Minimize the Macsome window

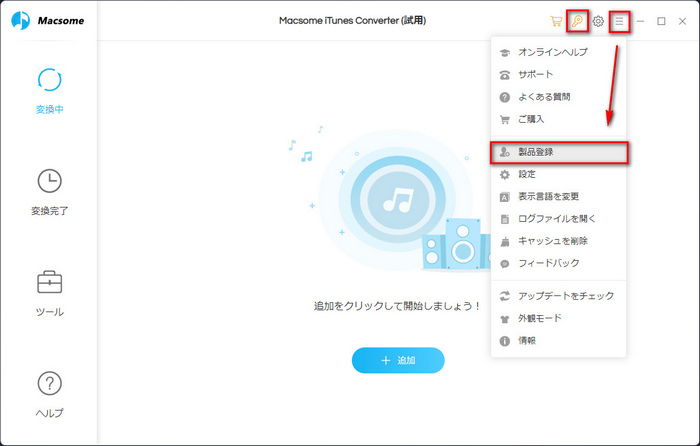640,21
